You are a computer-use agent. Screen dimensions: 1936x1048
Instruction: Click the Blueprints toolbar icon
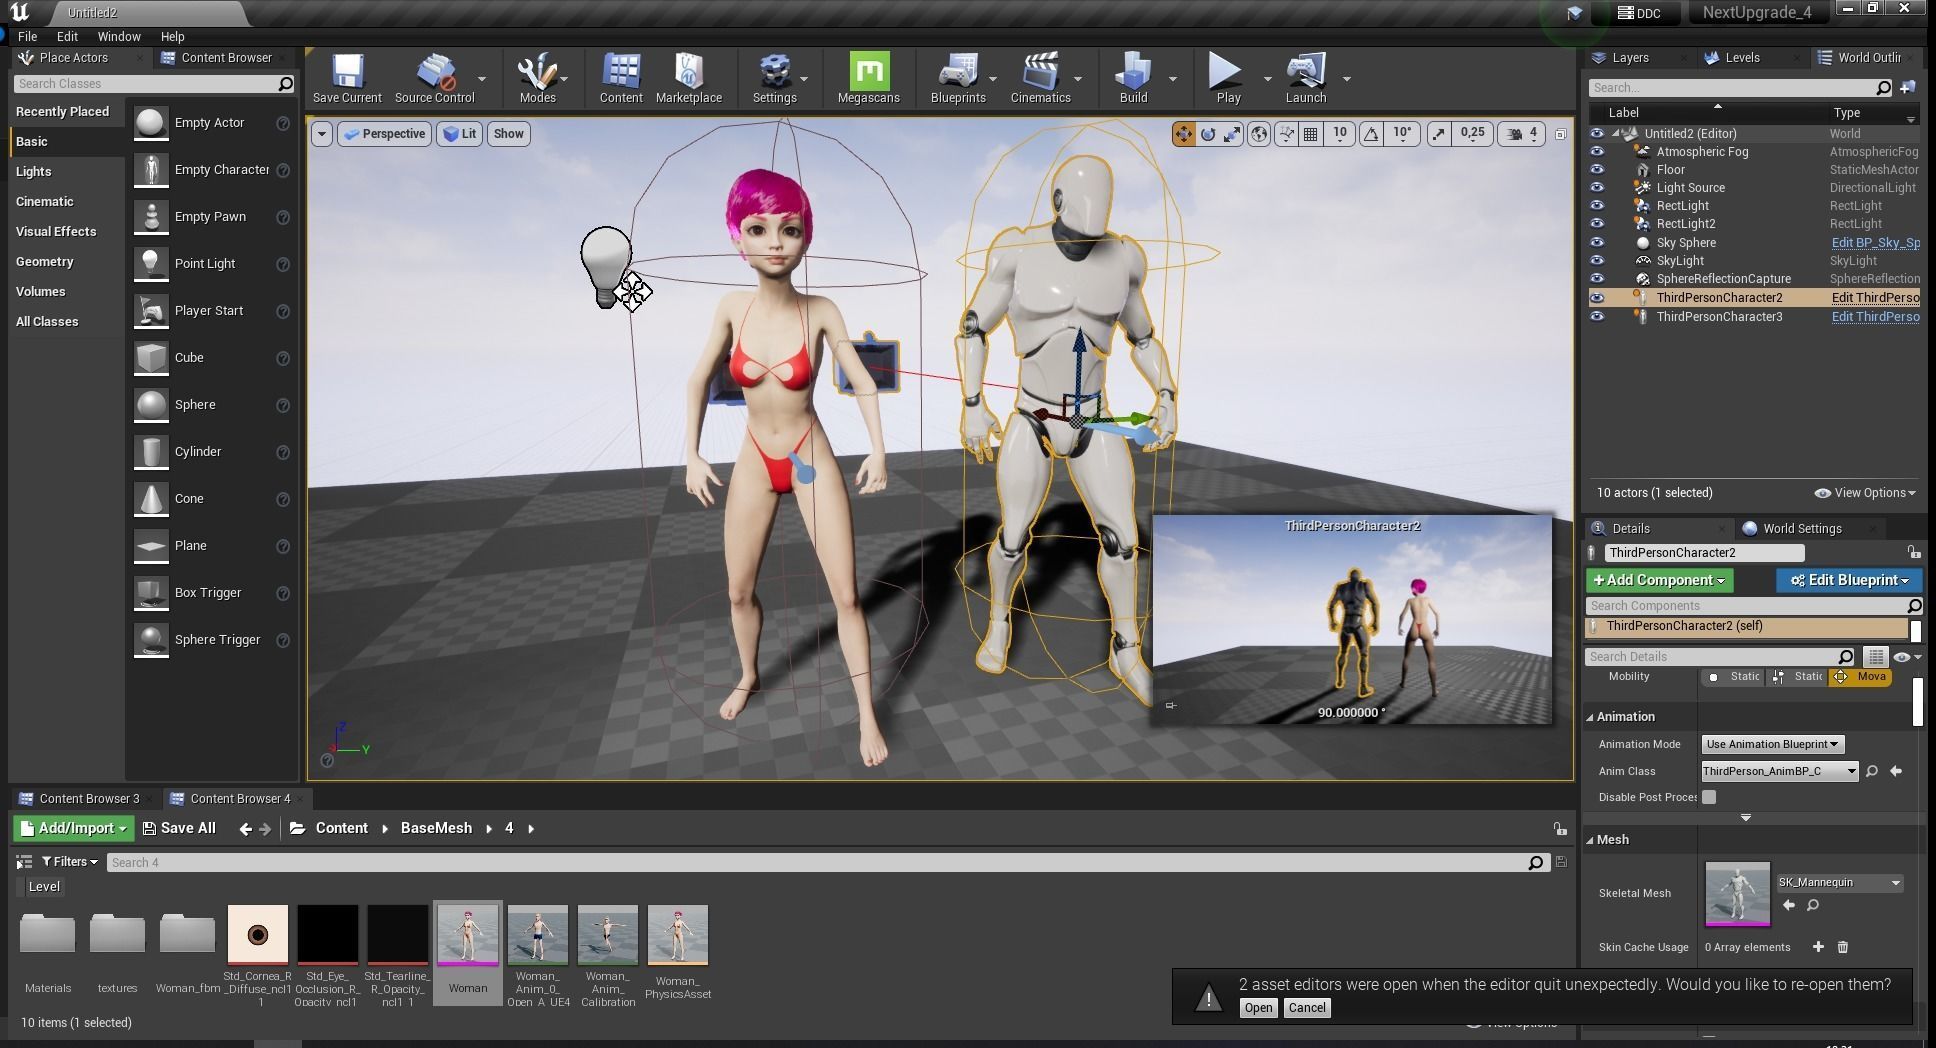click(x=958, y=78)
